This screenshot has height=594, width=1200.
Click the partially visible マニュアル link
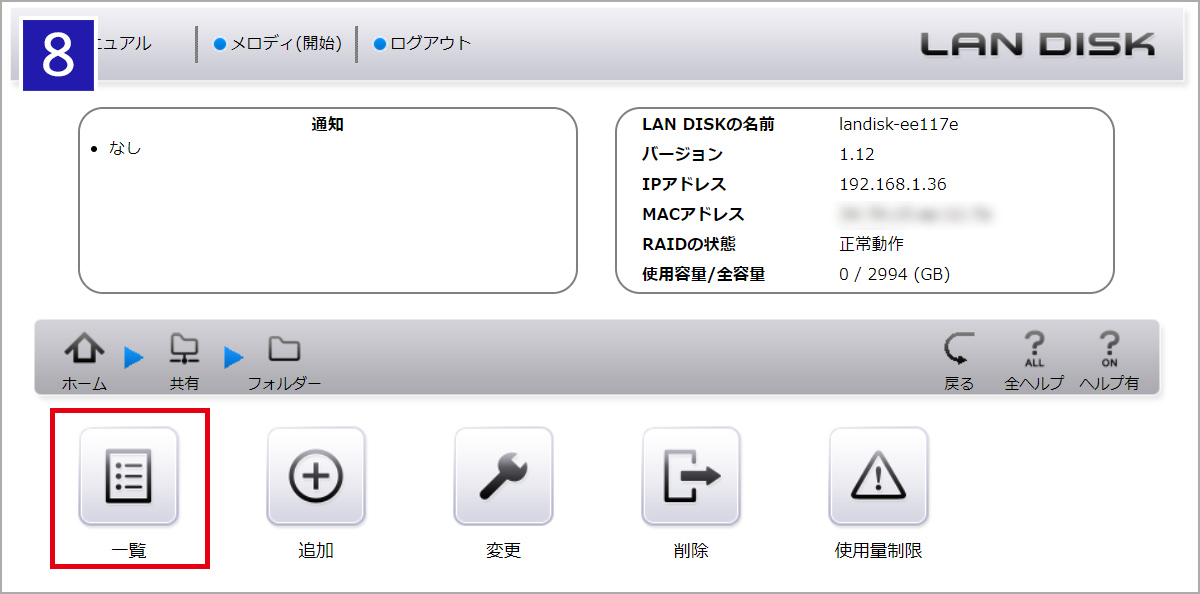click(x=123, y=43)
